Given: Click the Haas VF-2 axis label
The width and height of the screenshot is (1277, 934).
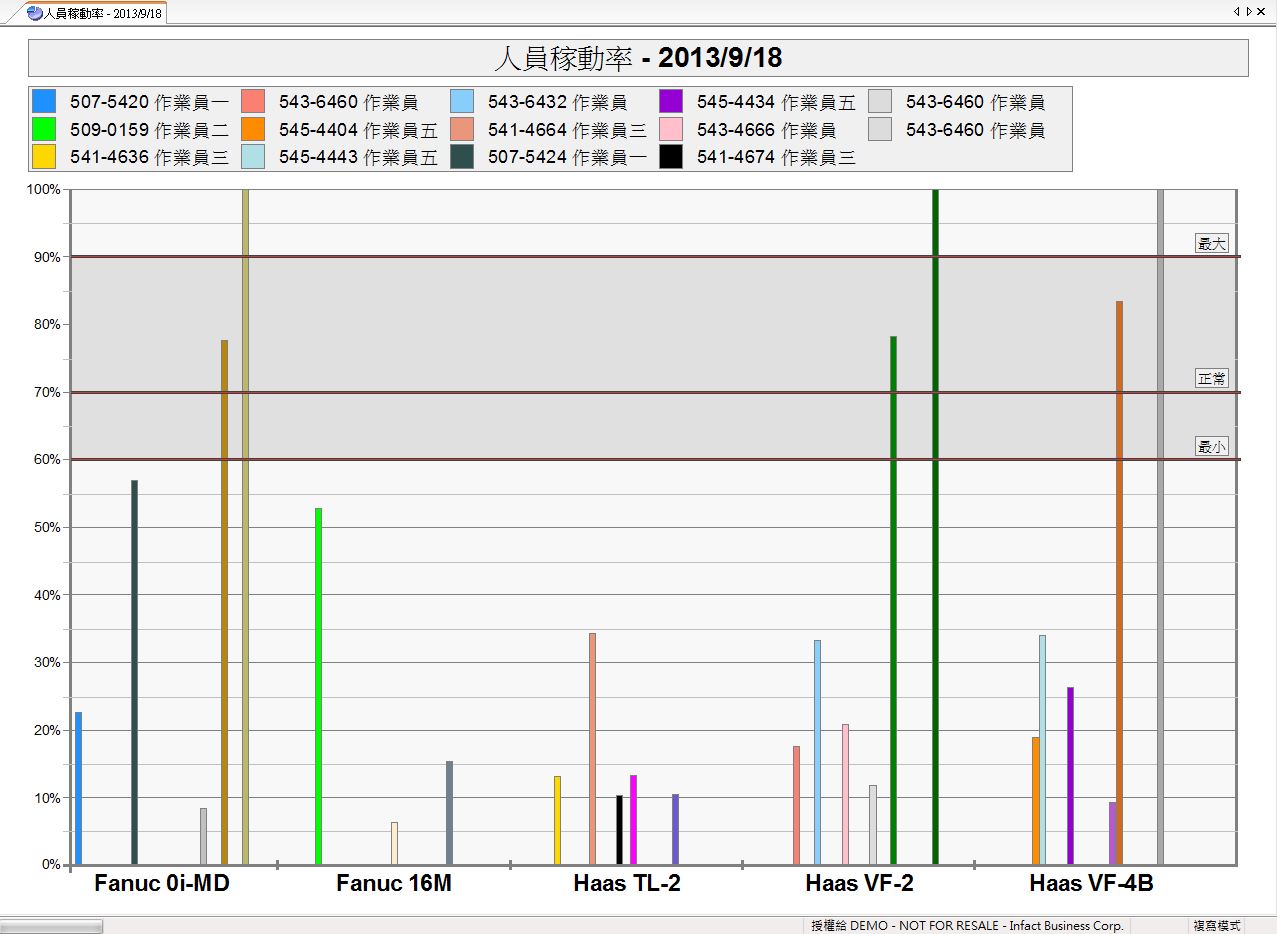Looking at the screenshot, I should click(x=859, y=883).
